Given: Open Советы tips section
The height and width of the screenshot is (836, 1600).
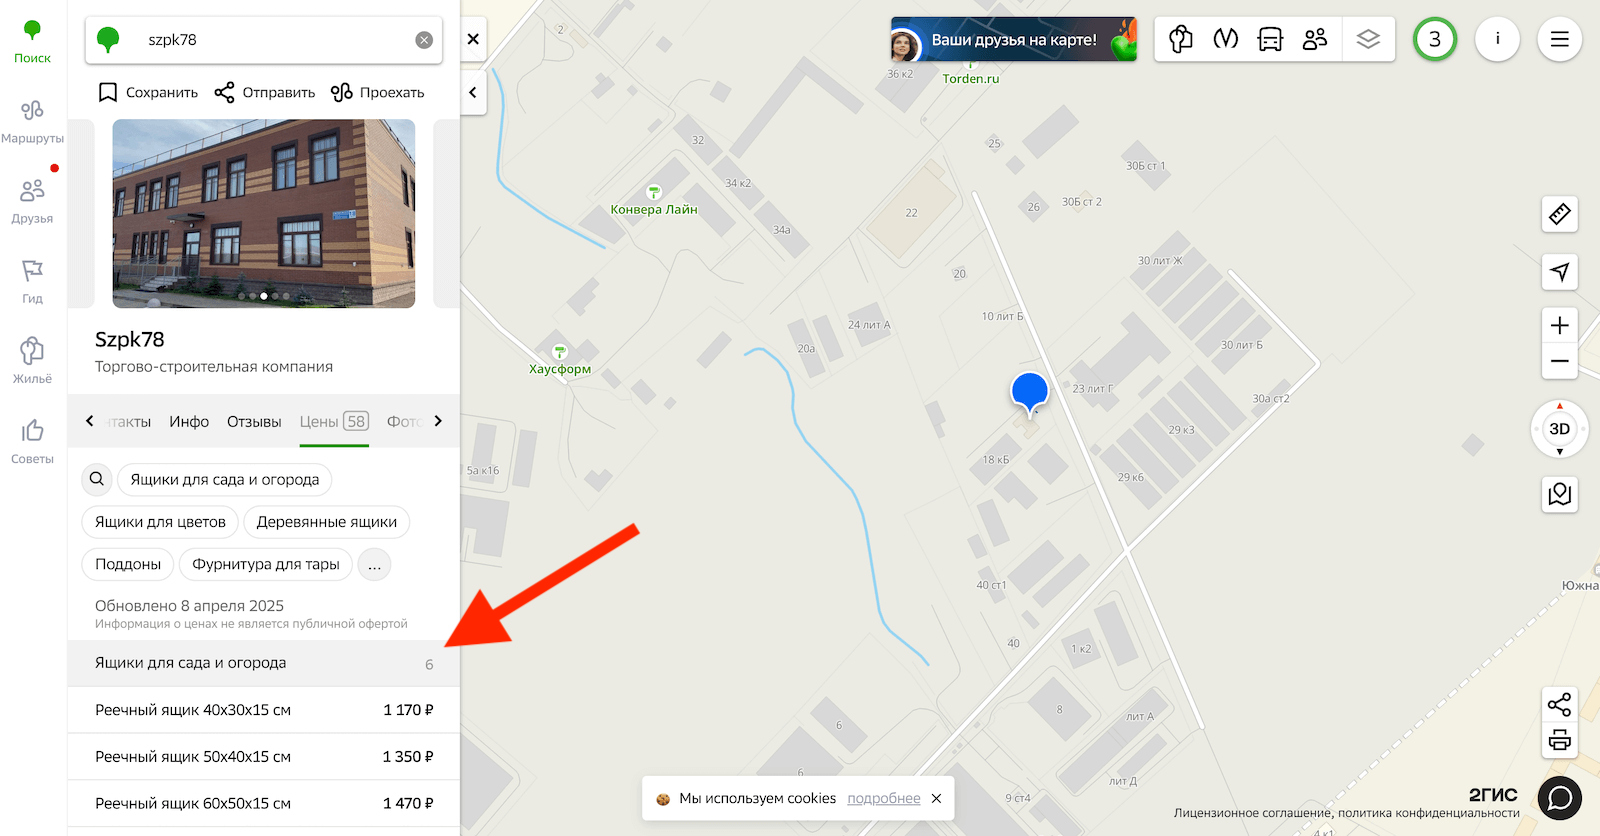Looking at the screenshot, I should coord(32,442).
